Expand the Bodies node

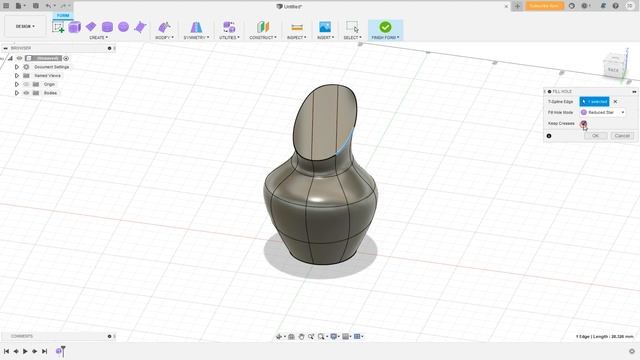point(17,93)
